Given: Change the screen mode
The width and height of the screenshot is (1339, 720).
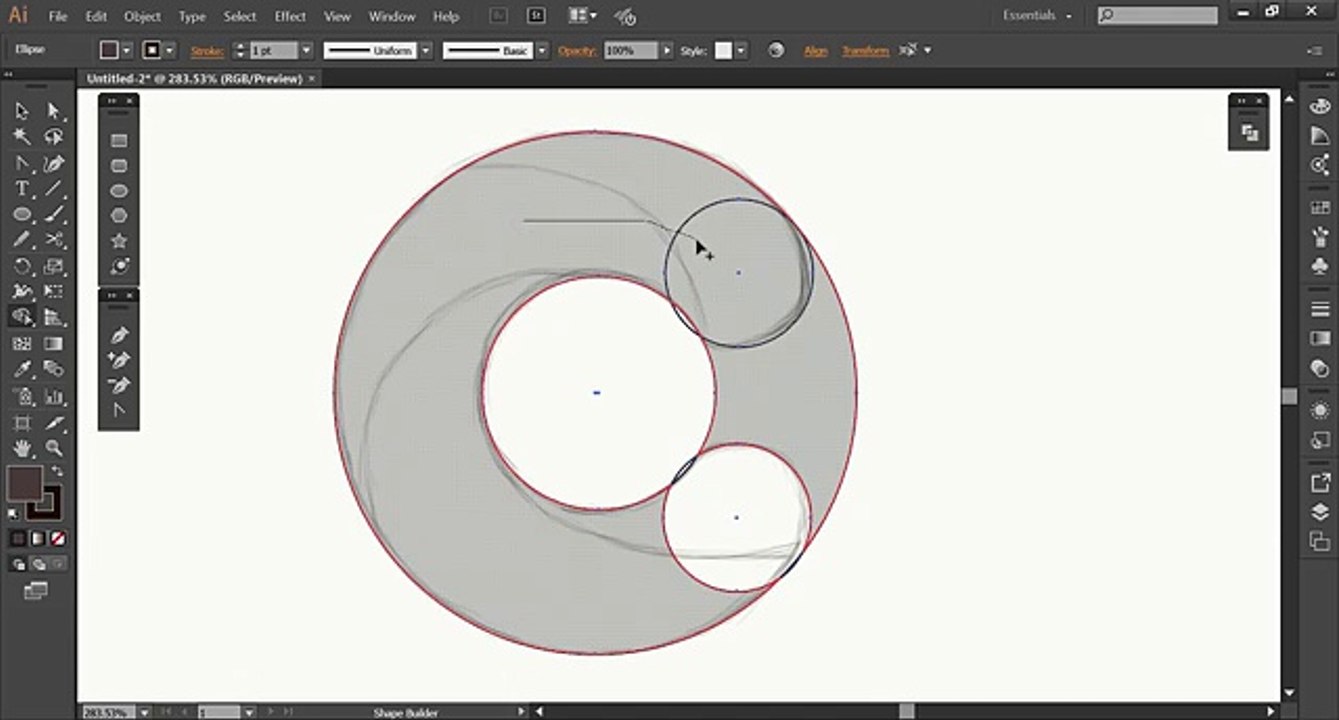Looking at the screenshot, I should (36, 592).
